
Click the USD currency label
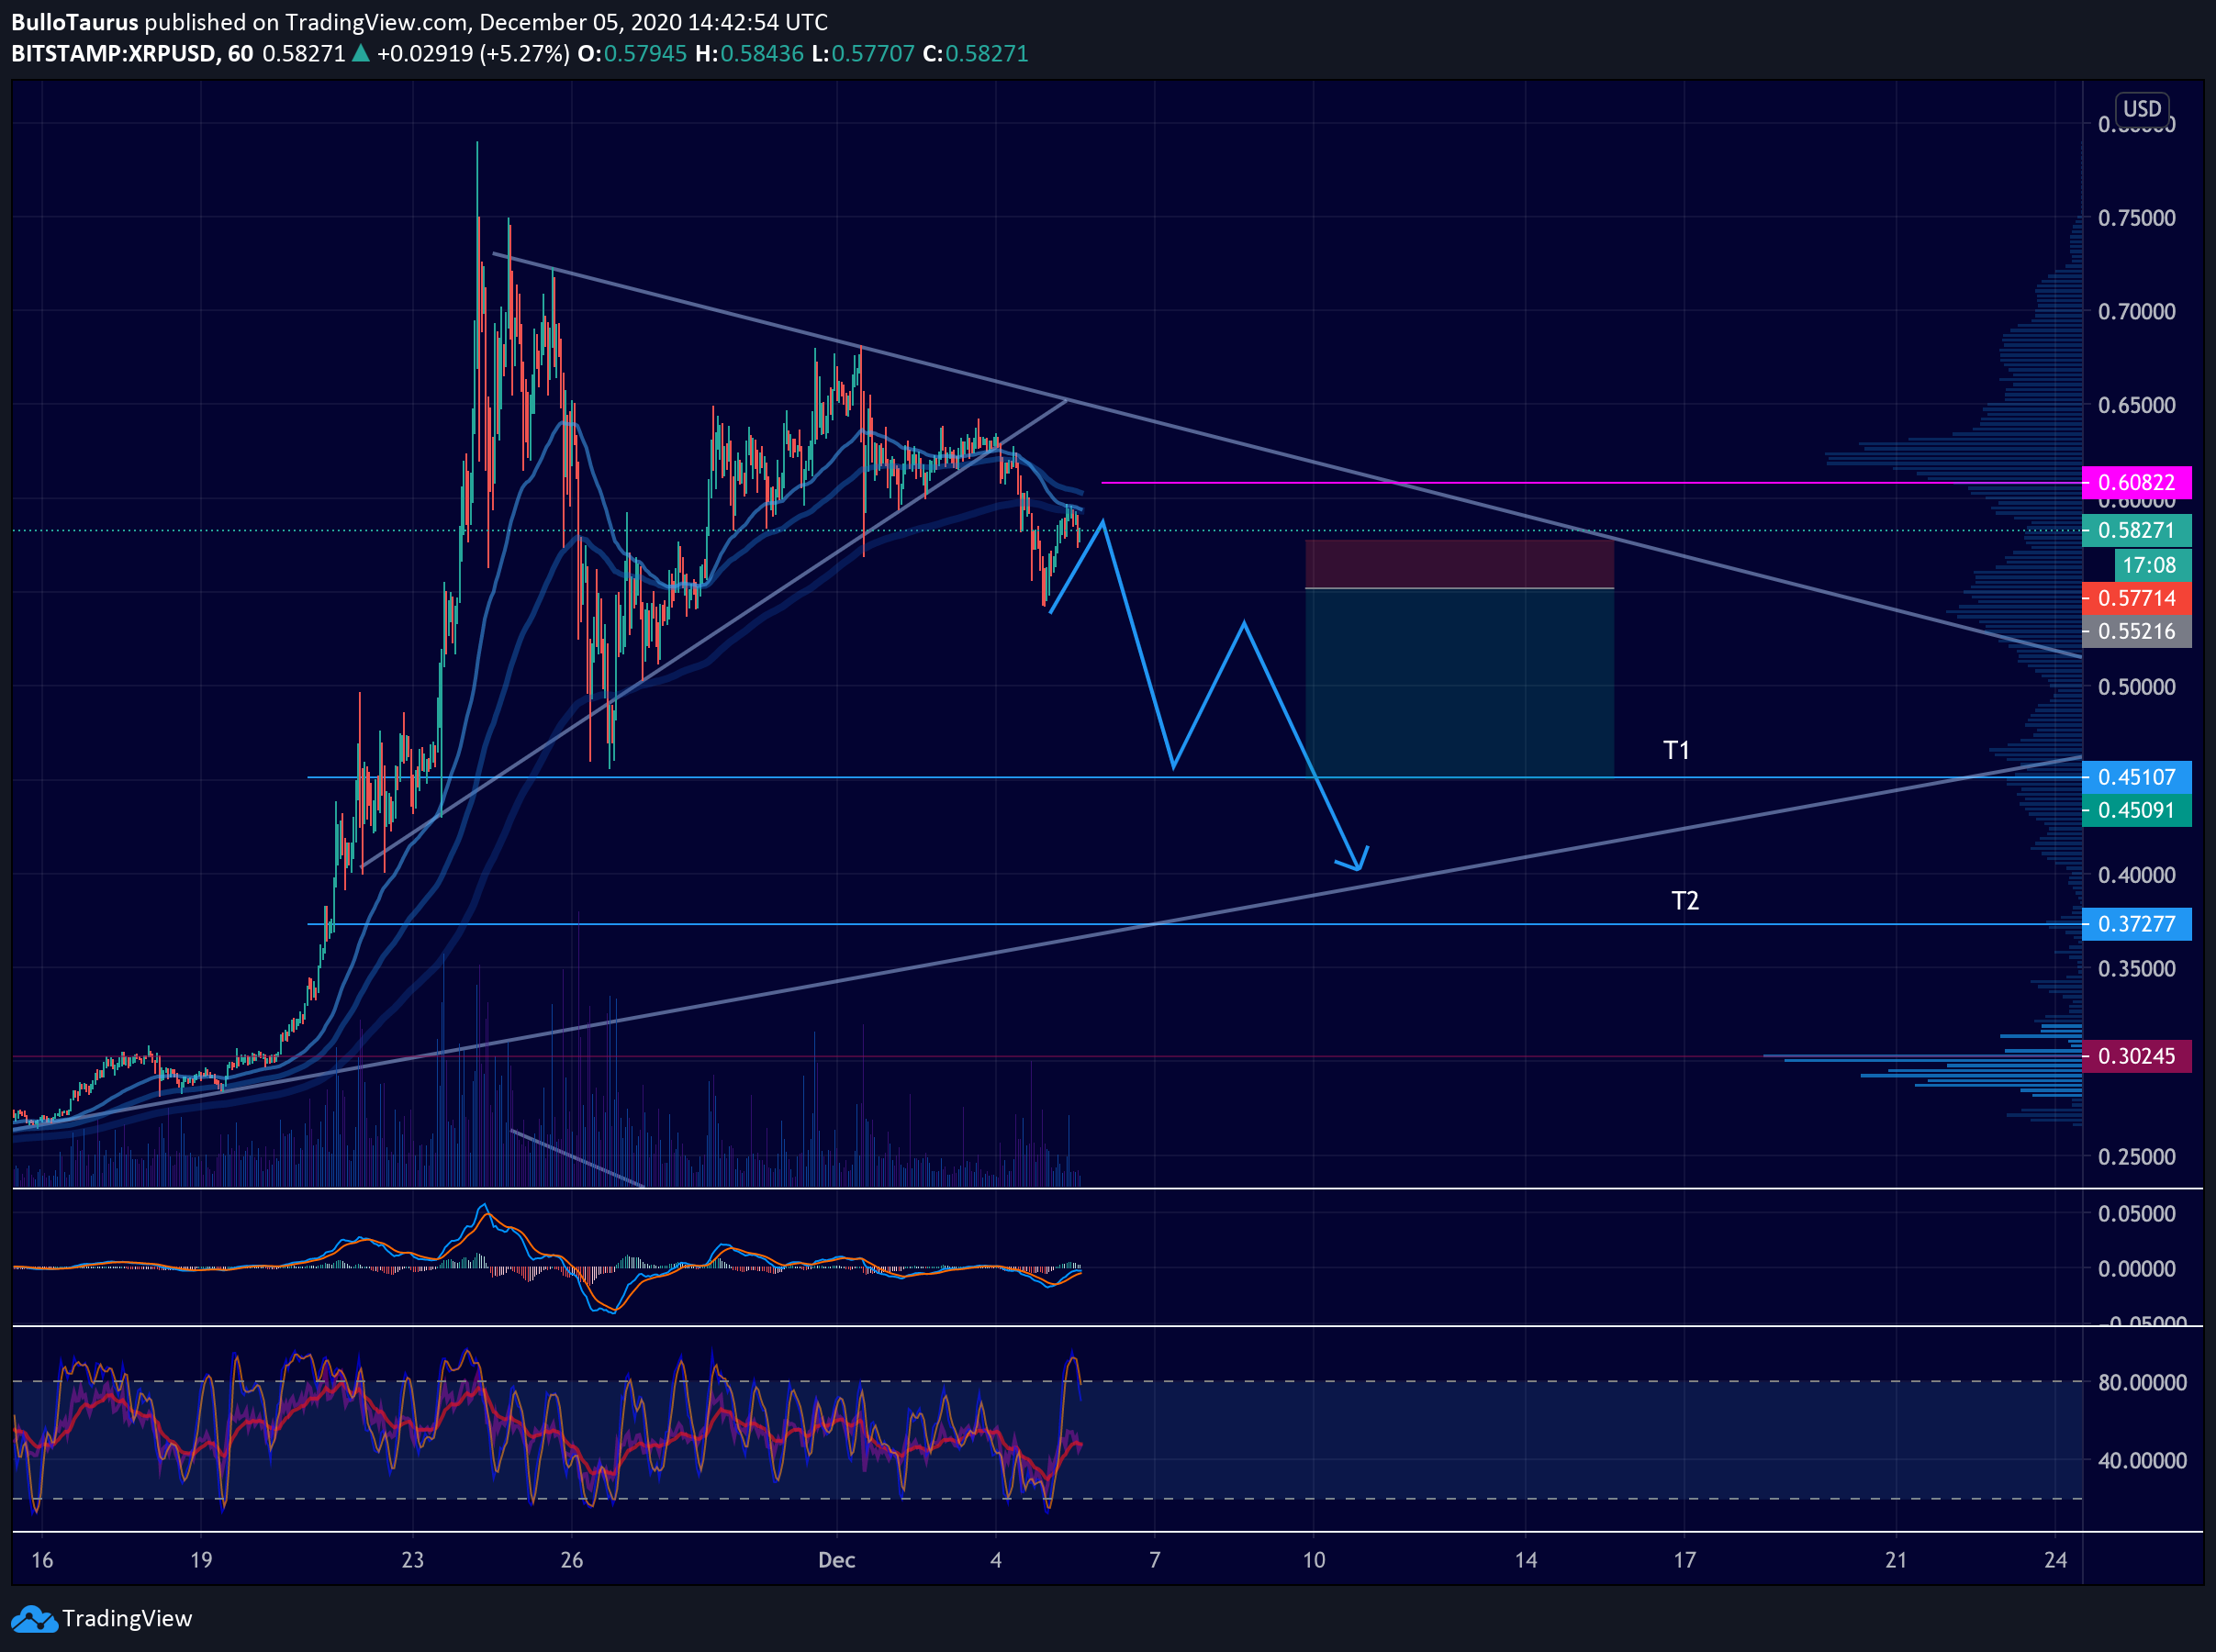(x=2142, y=109)
